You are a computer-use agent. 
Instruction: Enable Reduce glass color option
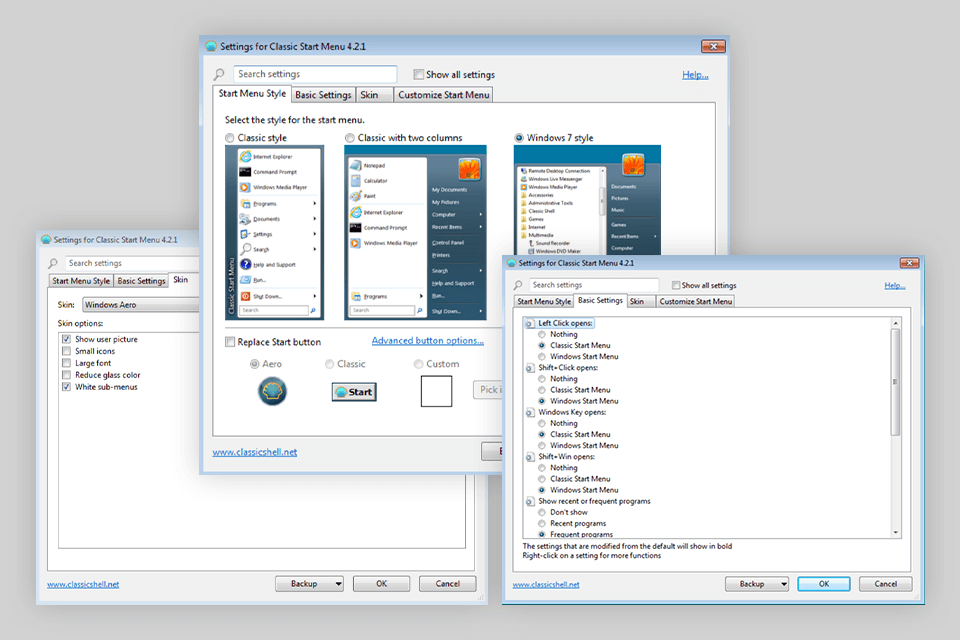[67, 375]
